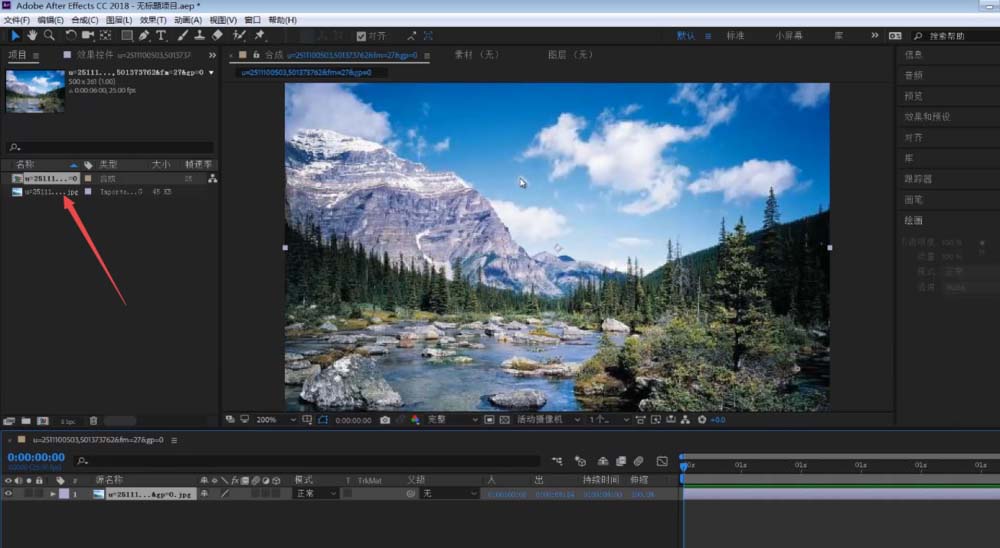Select the Hand tool in the toolbar
This screenshot has height=548, width=1000.
pos(32,35)
